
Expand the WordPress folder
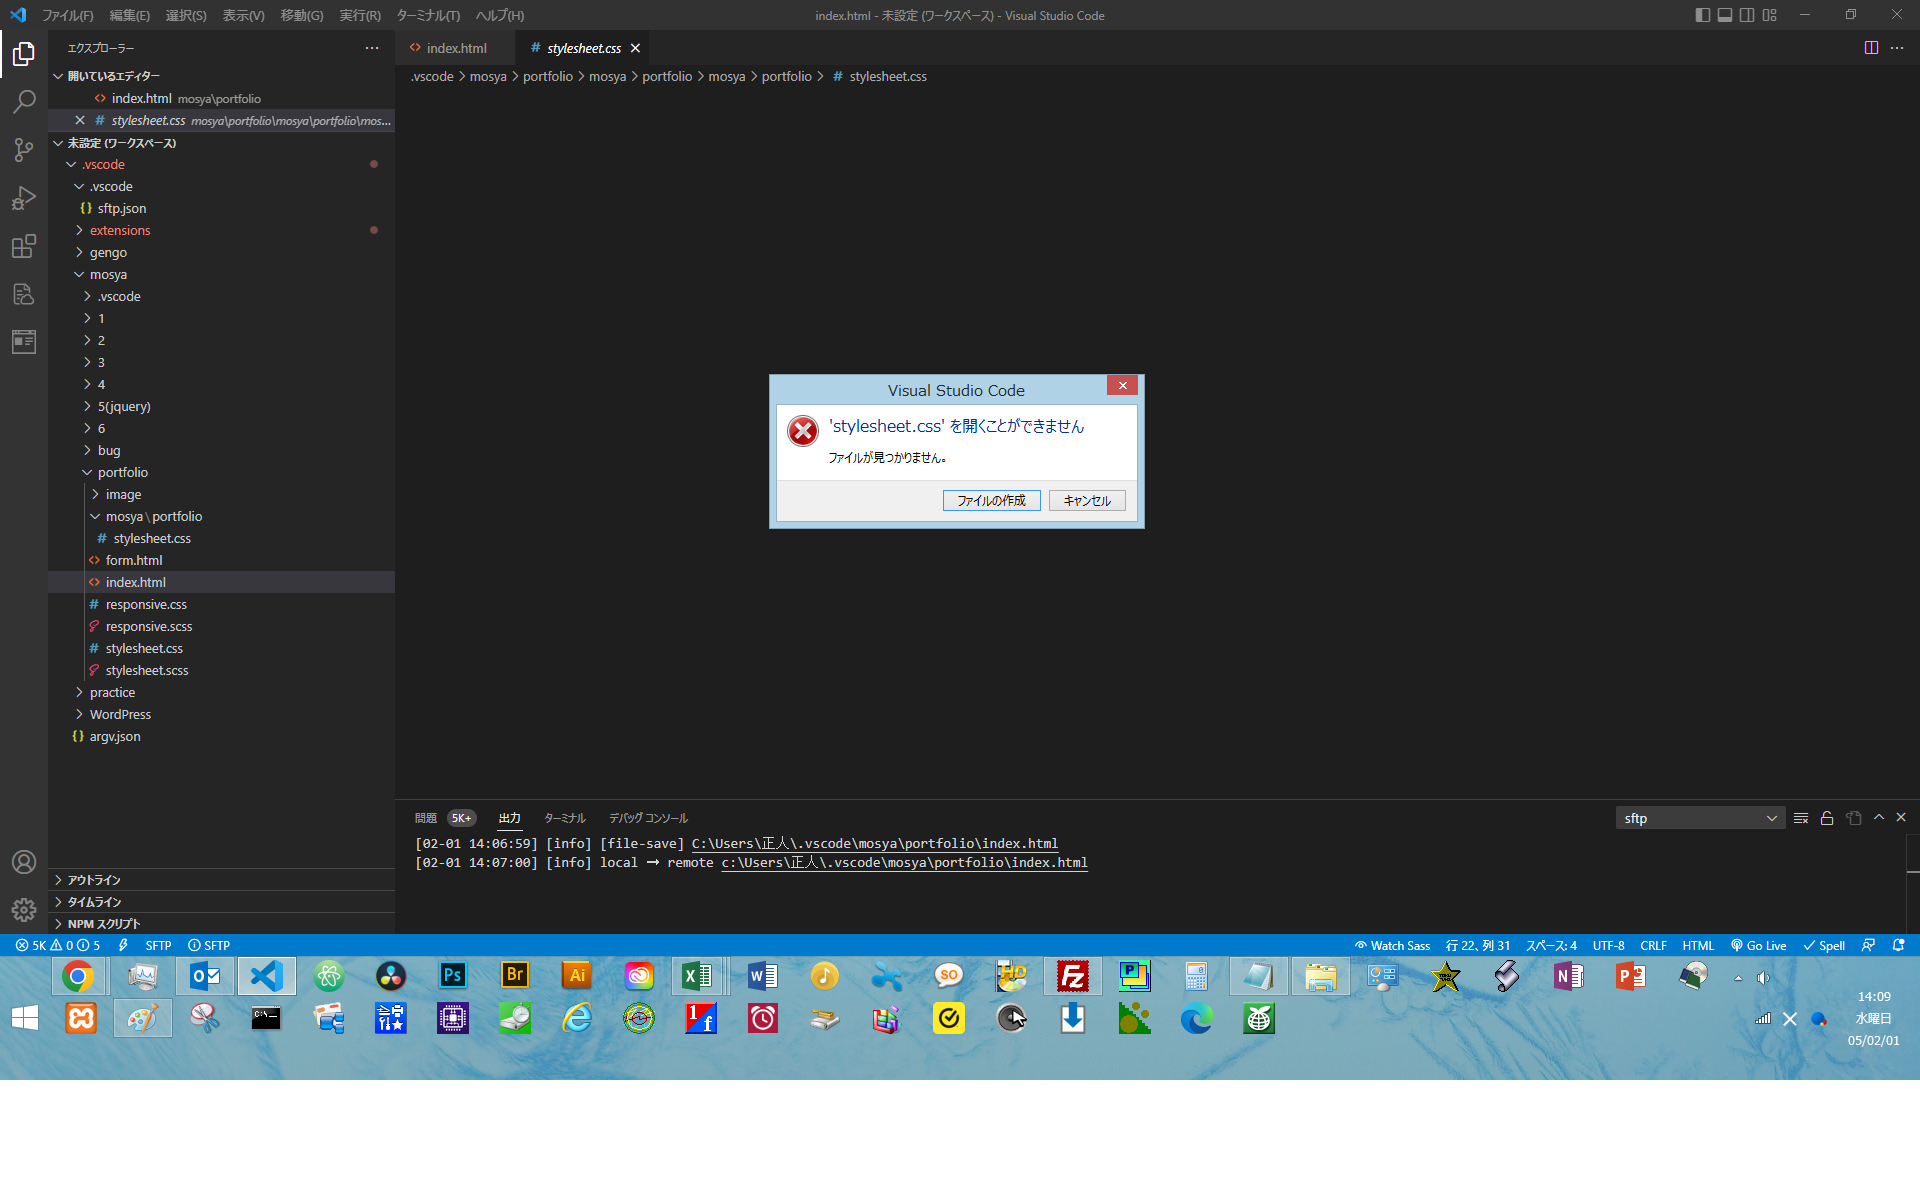pyautogui.click(x=120, y=714)
